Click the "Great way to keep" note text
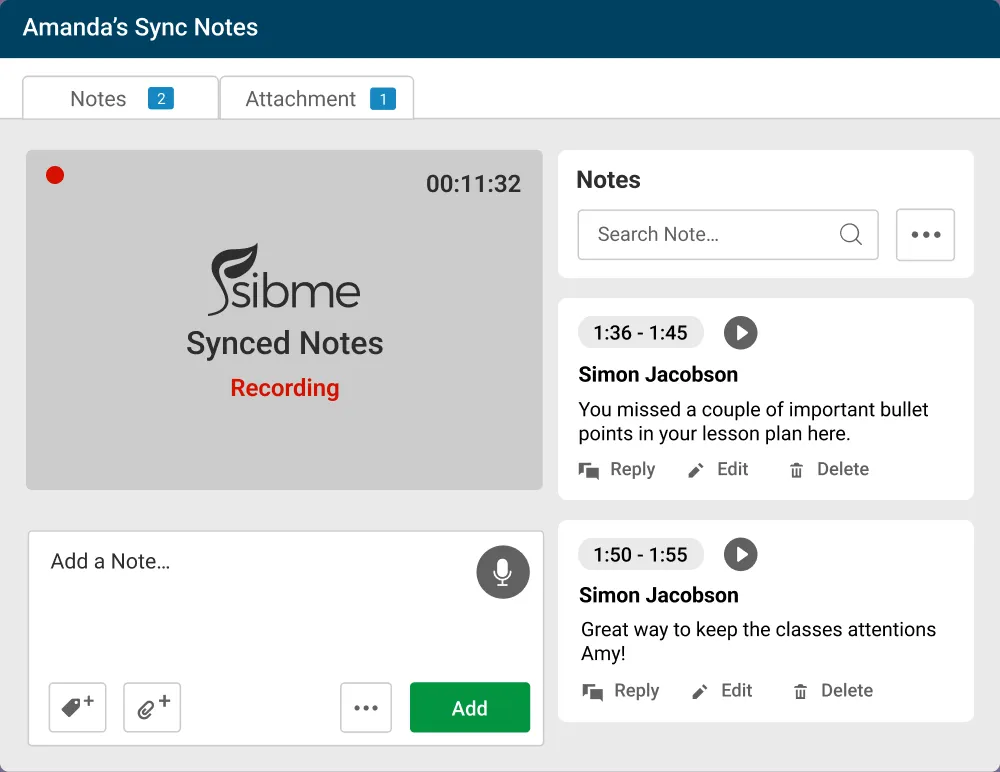The image size is (1000, 772). point(758,641)
